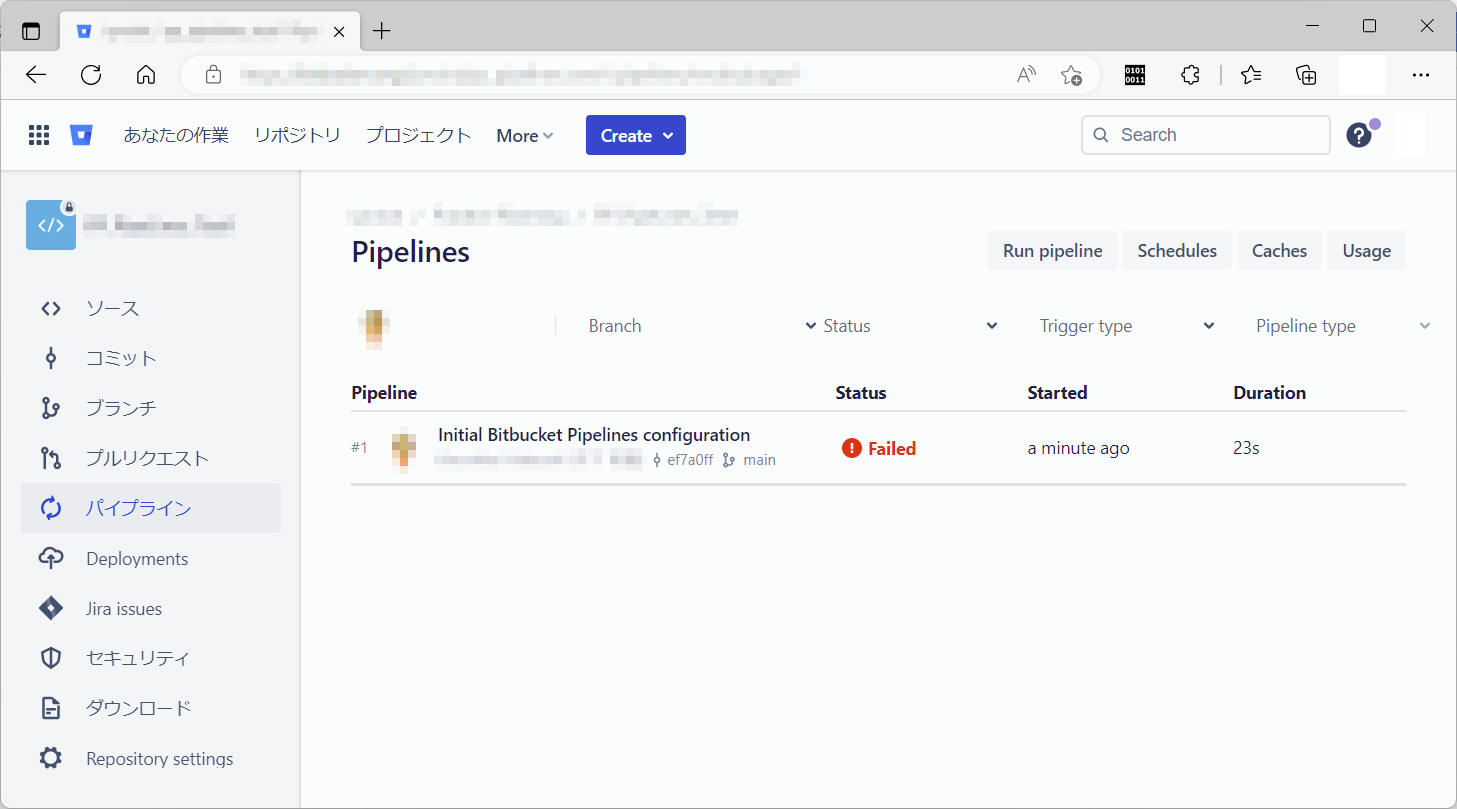The image size is (1457, 809).
Task: Open the failed Initial Bitbucket Pipelines configuration run
Action: 593,434
